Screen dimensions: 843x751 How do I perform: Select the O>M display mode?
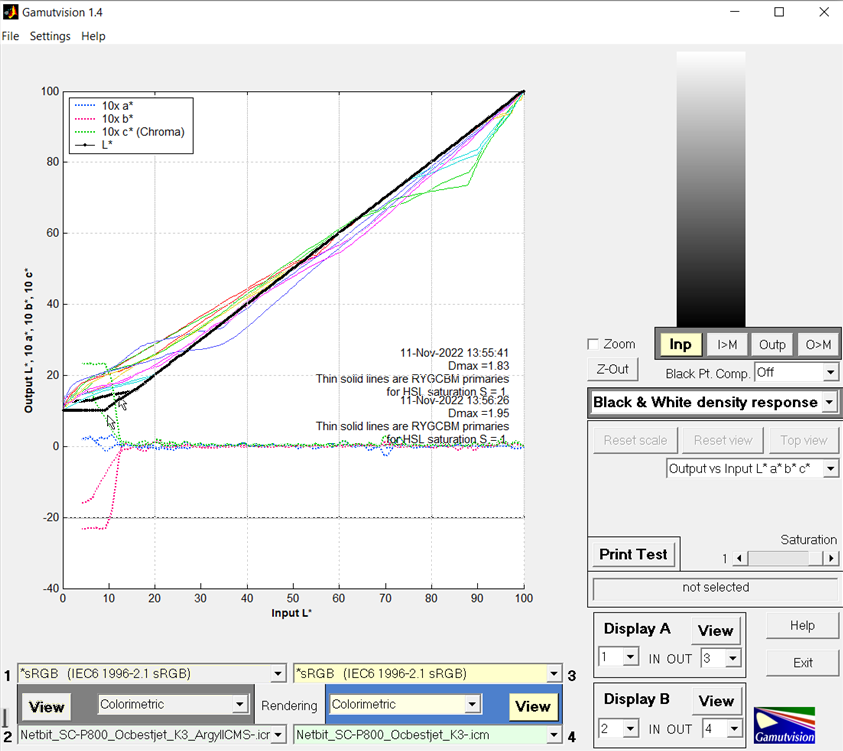[x=818, y=344]
